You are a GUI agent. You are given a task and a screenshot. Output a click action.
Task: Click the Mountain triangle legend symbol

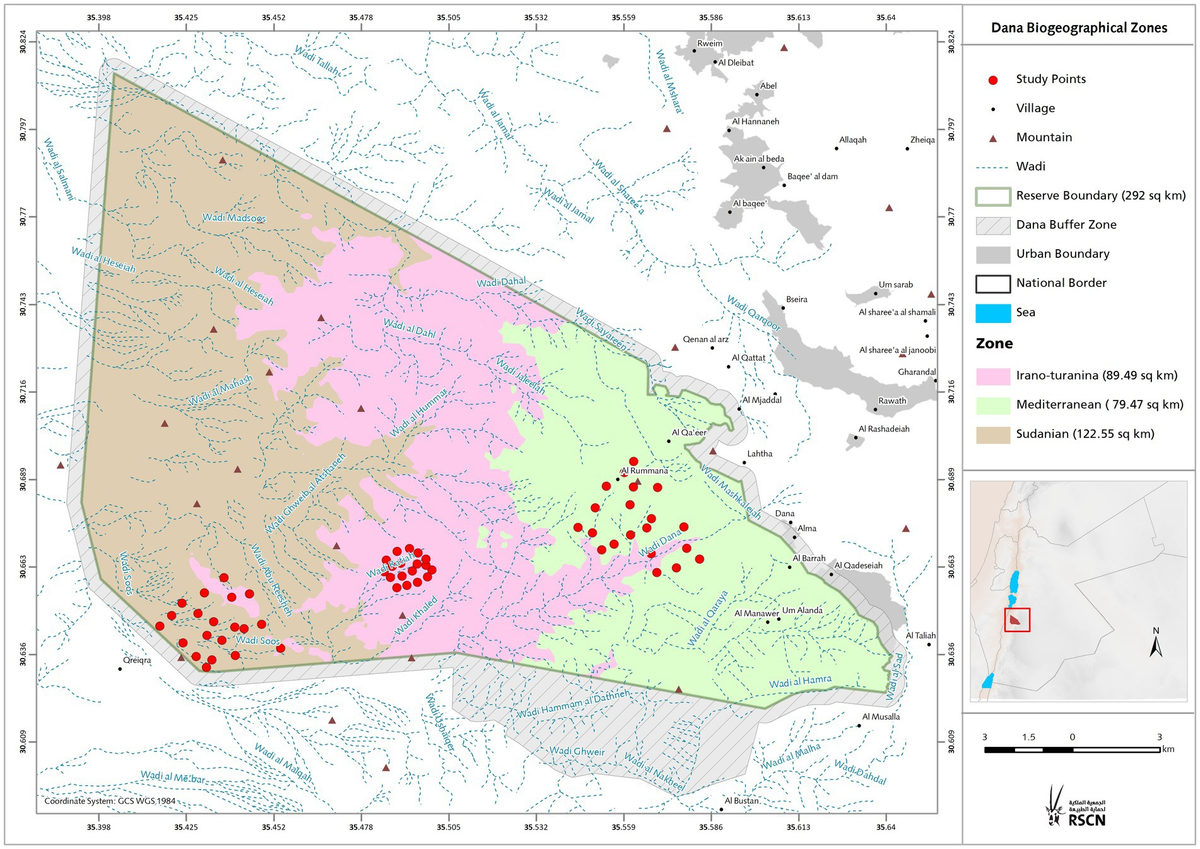pyautogui.click(x=993, y=137)
